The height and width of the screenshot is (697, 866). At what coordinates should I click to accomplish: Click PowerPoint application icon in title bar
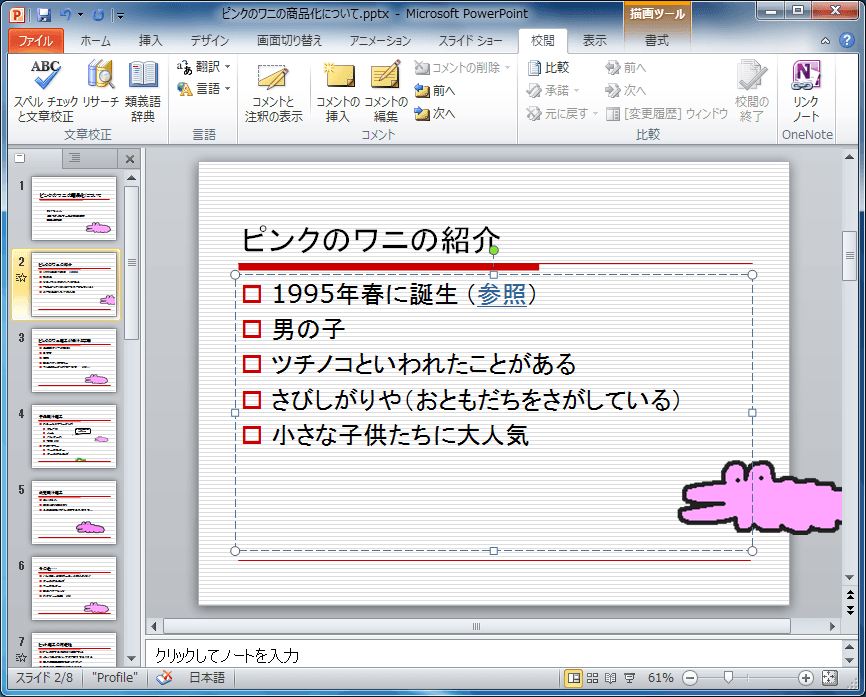[18, 15]
